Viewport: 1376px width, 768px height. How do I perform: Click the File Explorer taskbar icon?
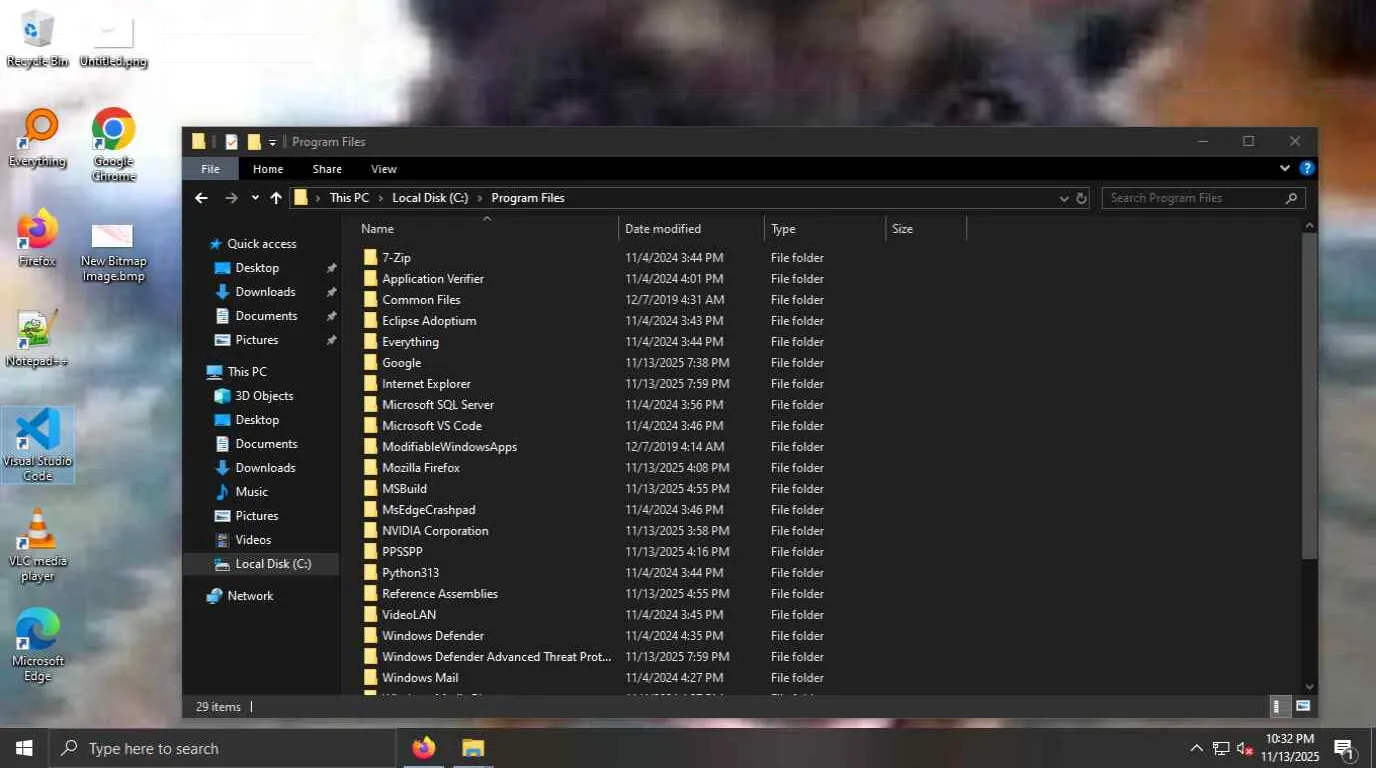coord(473,748)
